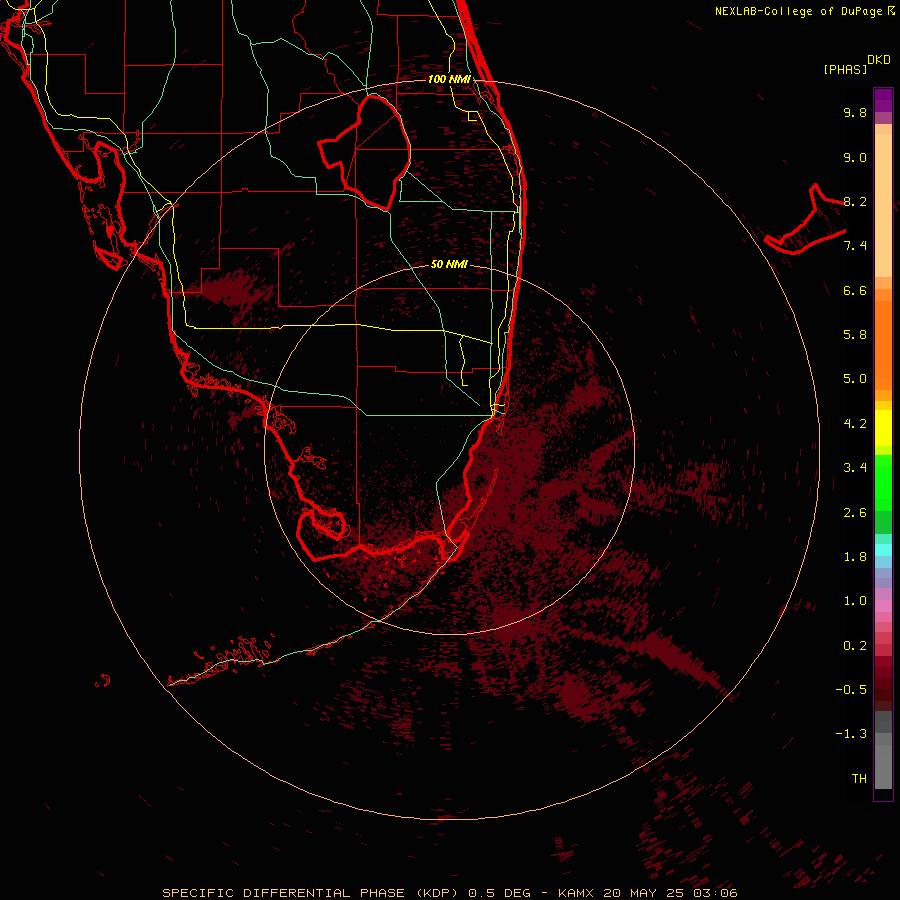Click the 9.8 value on color scale

[855, 112]
